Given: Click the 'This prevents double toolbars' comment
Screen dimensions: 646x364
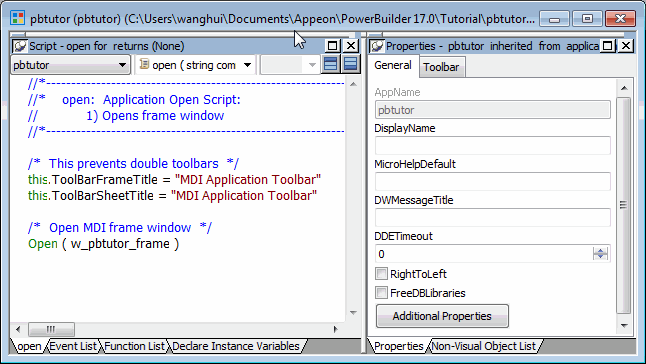Looking at the screenshot, I should (x=133, y=163).
